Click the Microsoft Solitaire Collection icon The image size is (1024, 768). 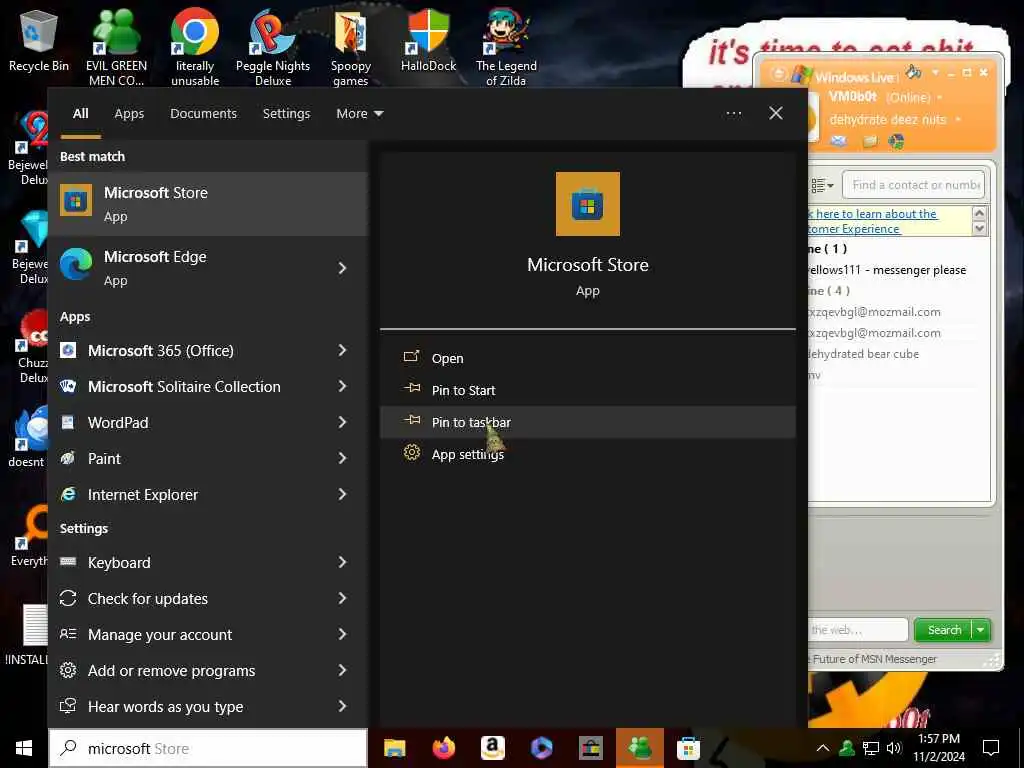click(68, 386)
